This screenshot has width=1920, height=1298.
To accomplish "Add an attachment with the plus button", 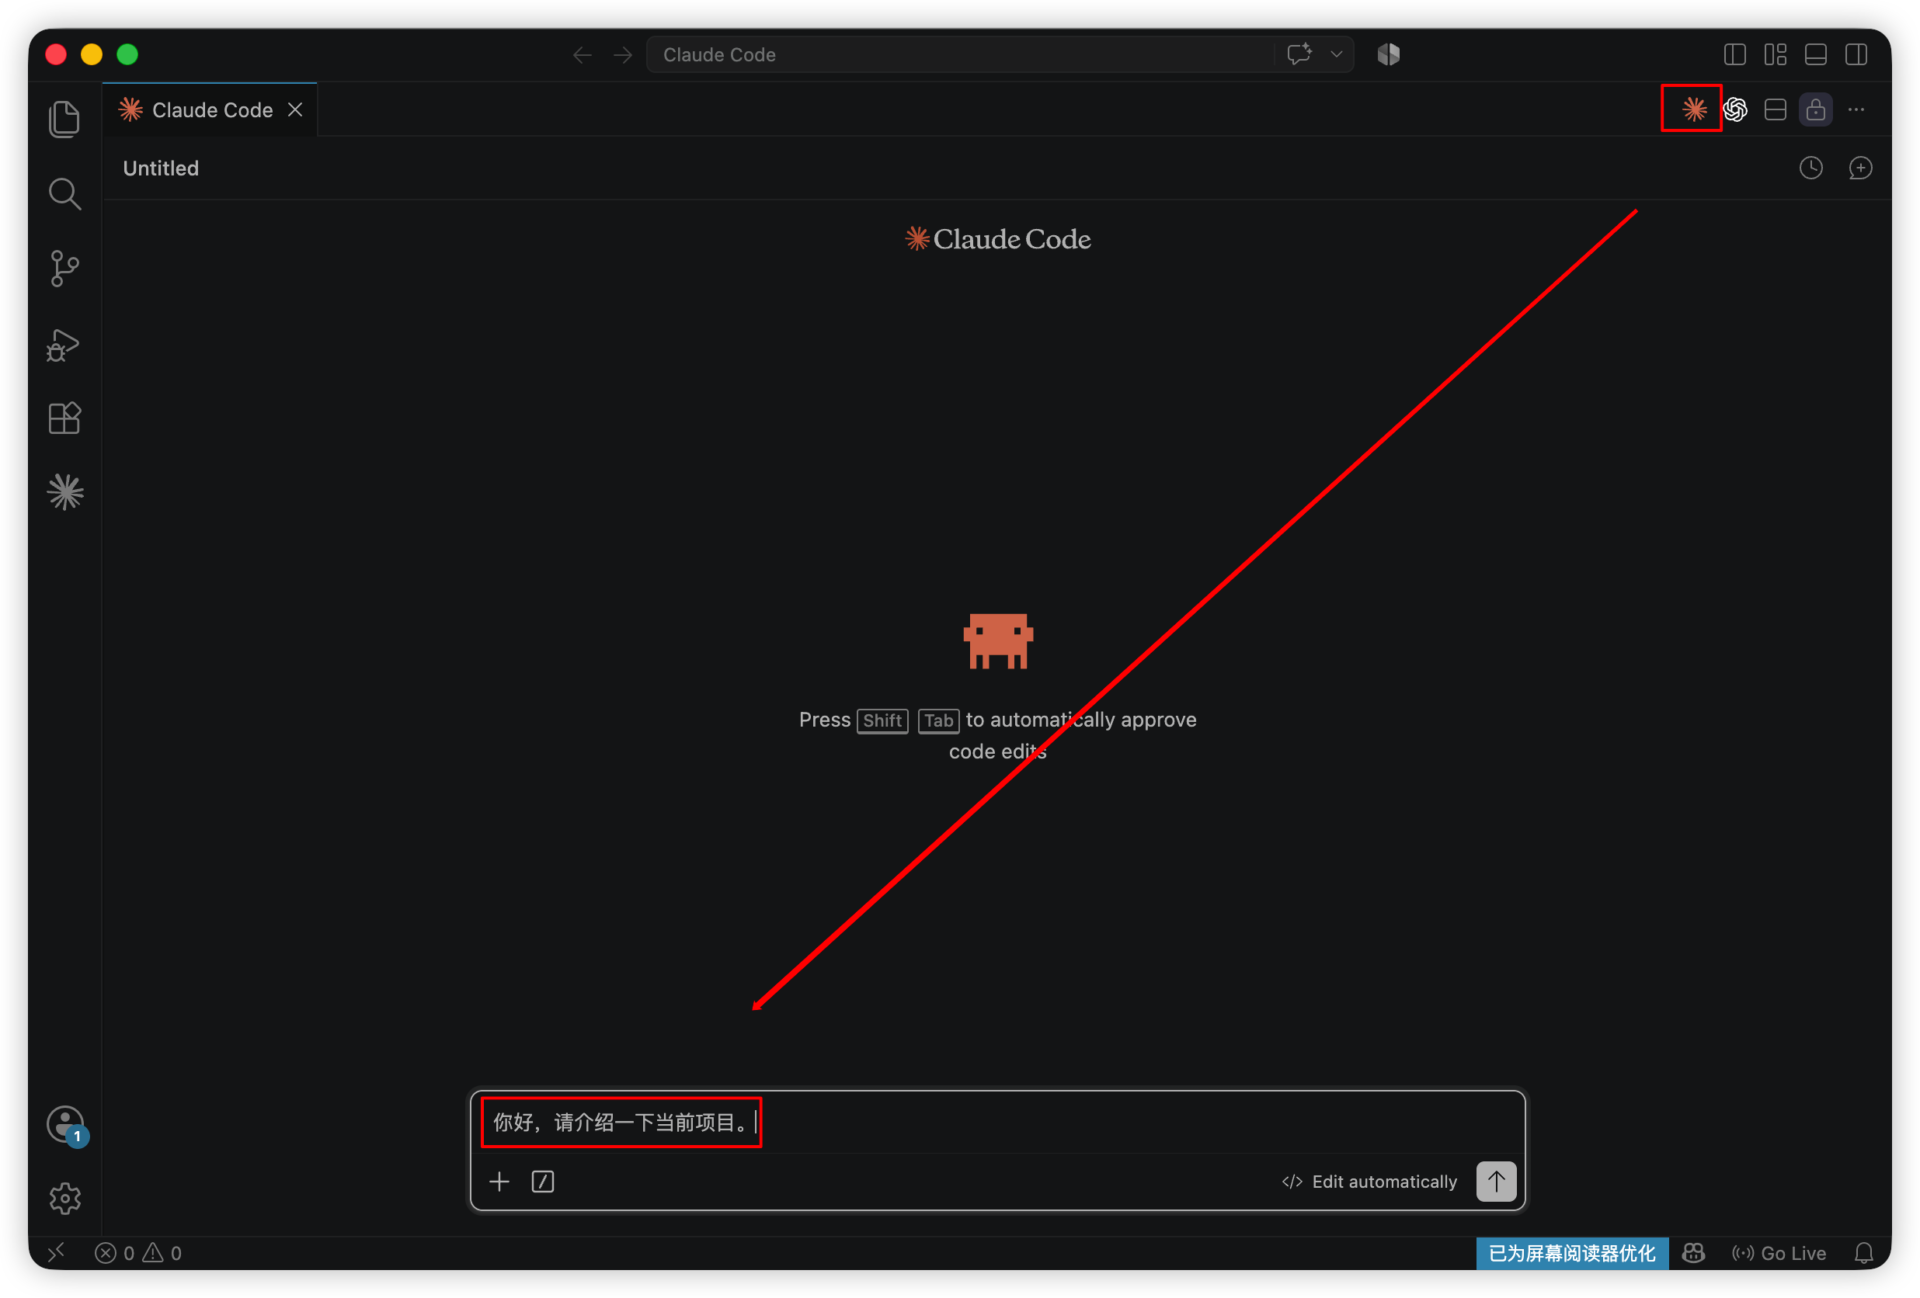I will pyautogui.click(x=499, y=1182).
